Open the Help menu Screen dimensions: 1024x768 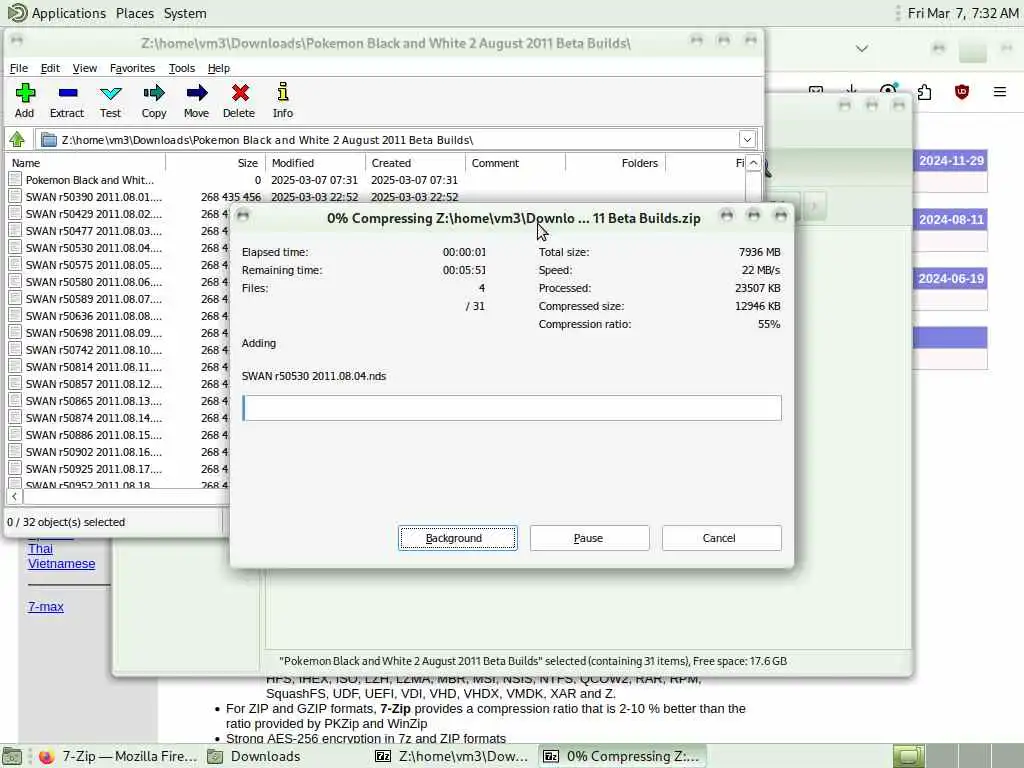coord(219,68)
